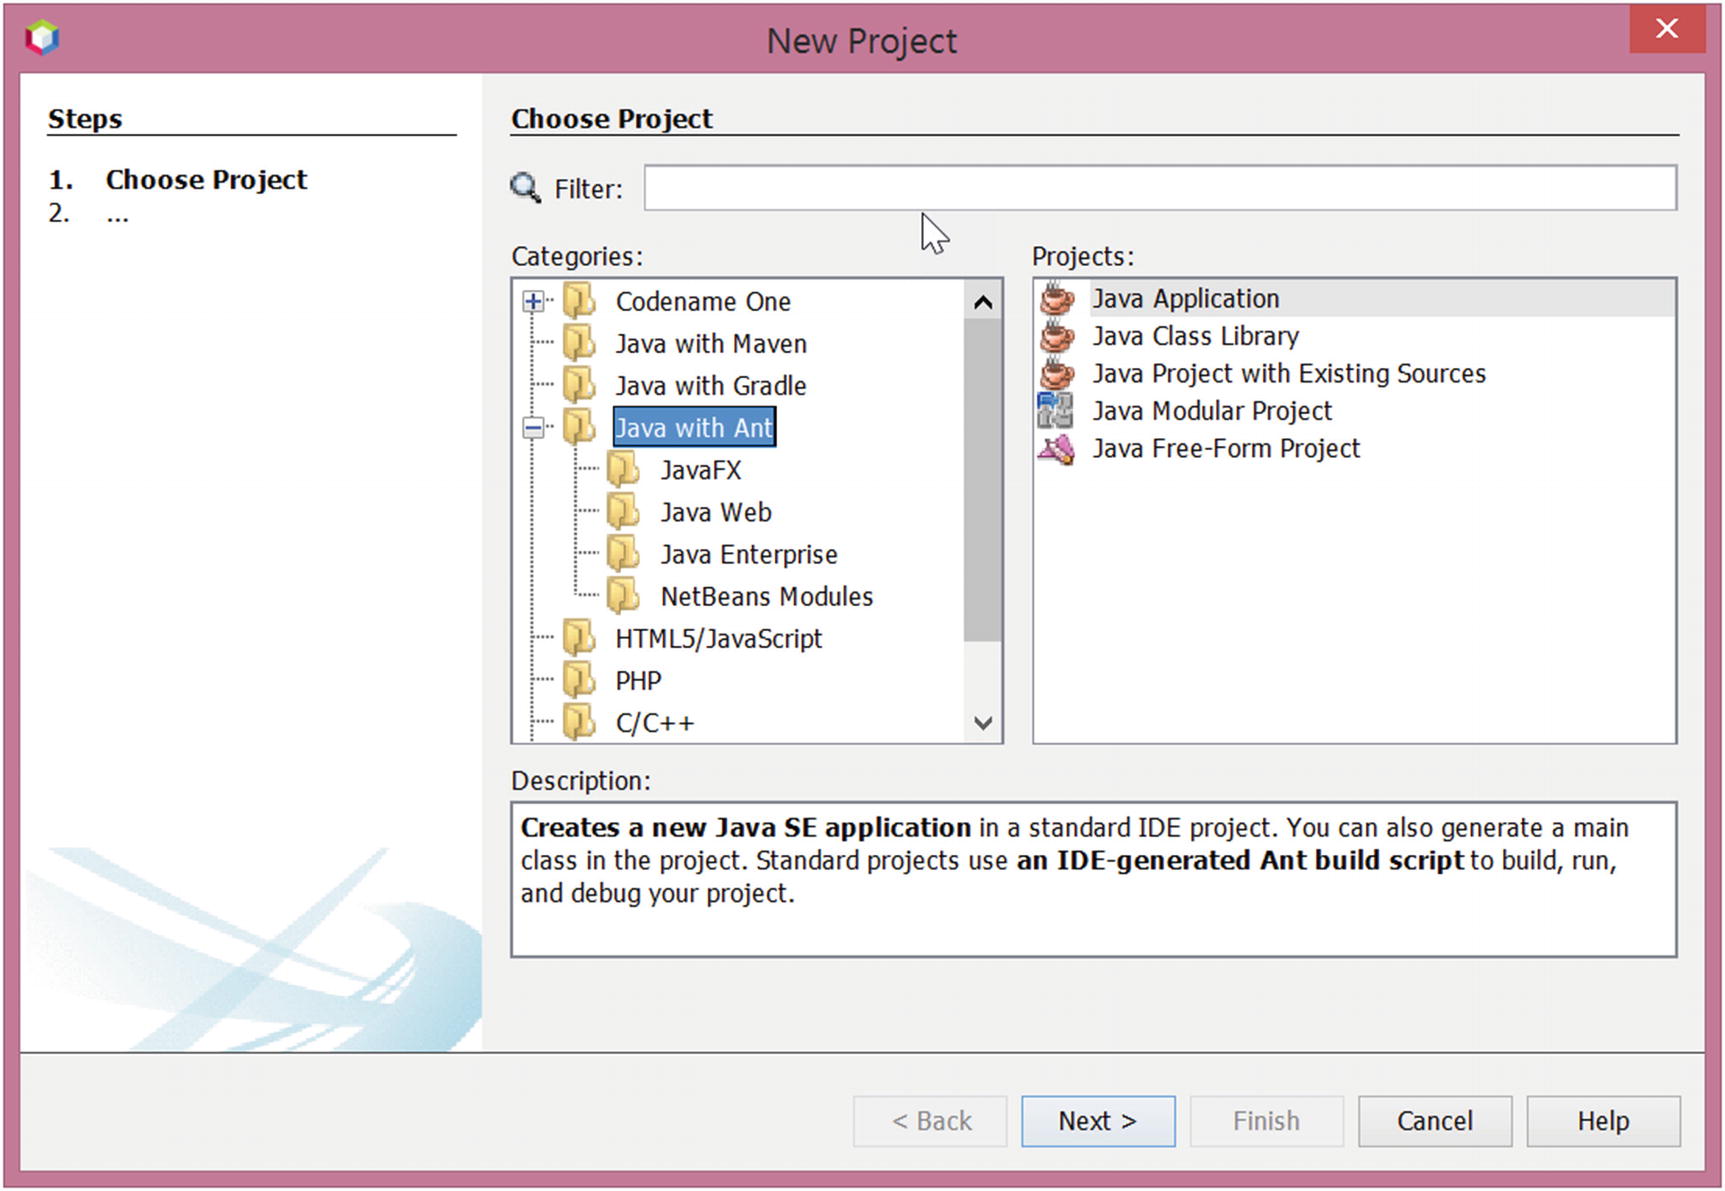Viewport: 1725px width, 1191px height.
Task: Select the NetBeans Modules subcategory
Action: pos(767,595)
